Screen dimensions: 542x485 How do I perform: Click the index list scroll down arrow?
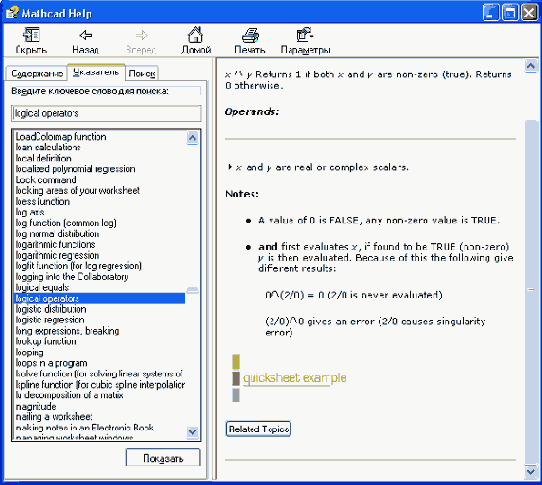[x=192, y=432]
